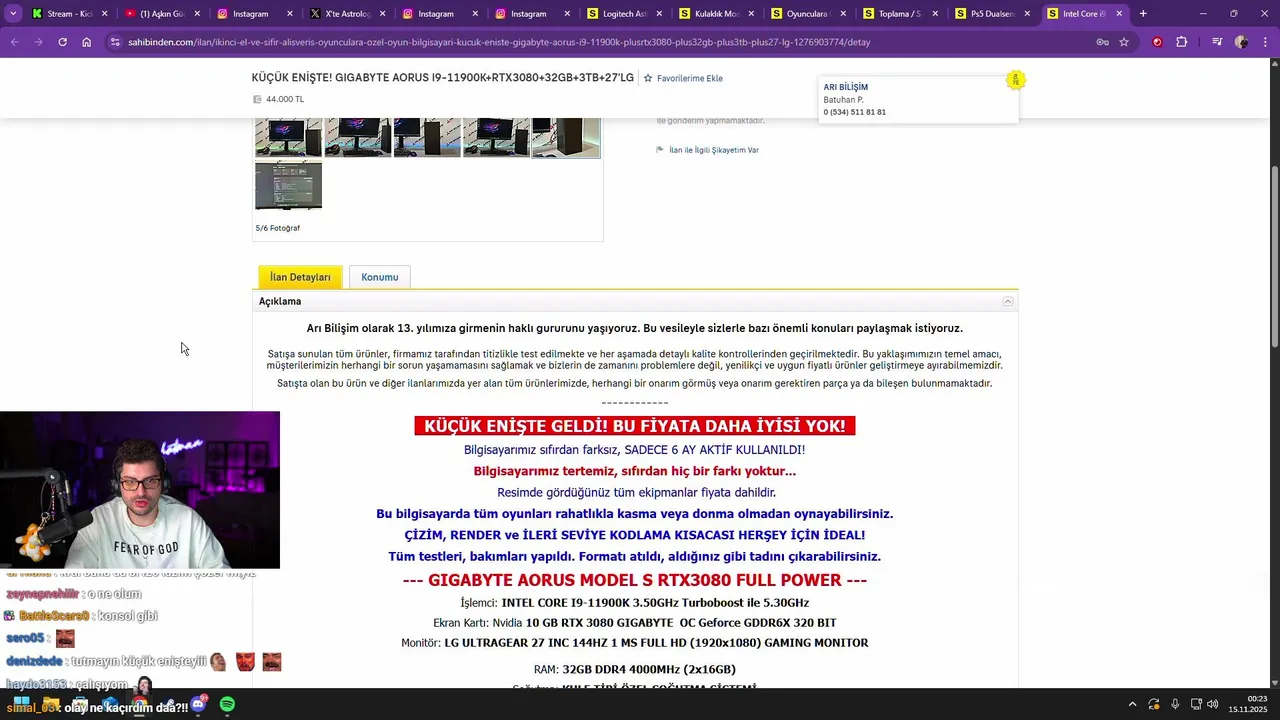Open the media control toolbar icon

coord(1217,42)
